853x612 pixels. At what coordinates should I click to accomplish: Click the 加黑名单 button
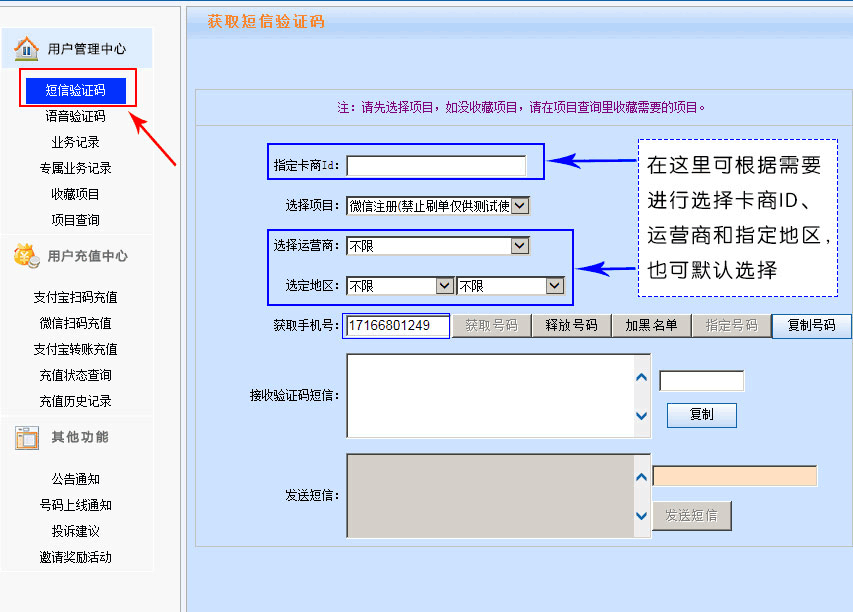point(651,326)
